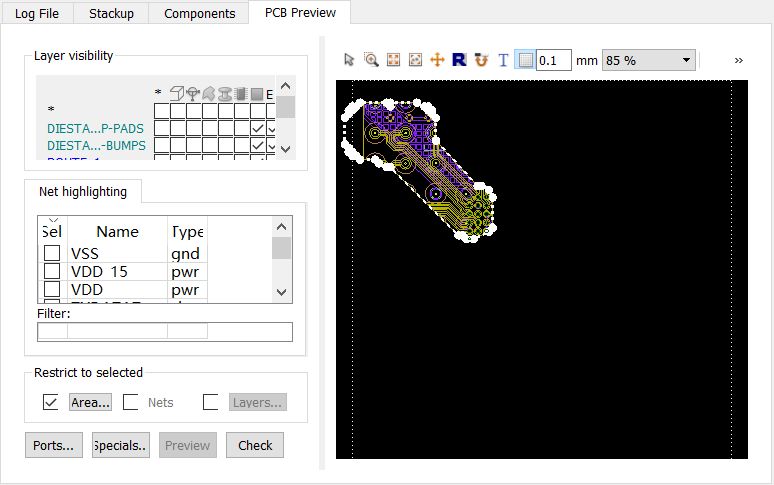The width and height of the screenshot is (774, 485).
Task: Uncheck the Area restriction checkbox
Action: tap(50, 402)
